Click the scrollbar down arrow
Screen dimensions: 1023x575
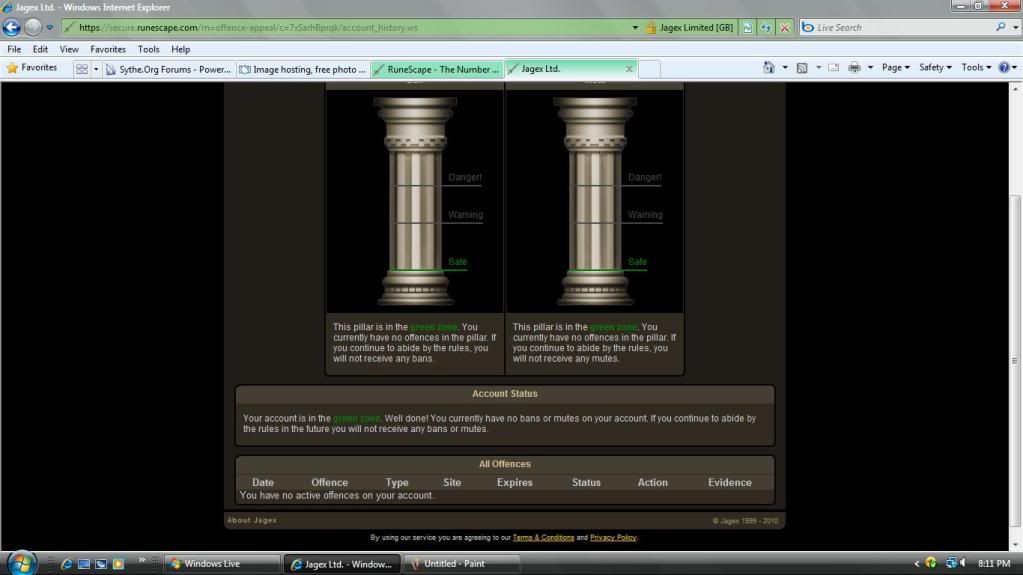coord(1015,545)
